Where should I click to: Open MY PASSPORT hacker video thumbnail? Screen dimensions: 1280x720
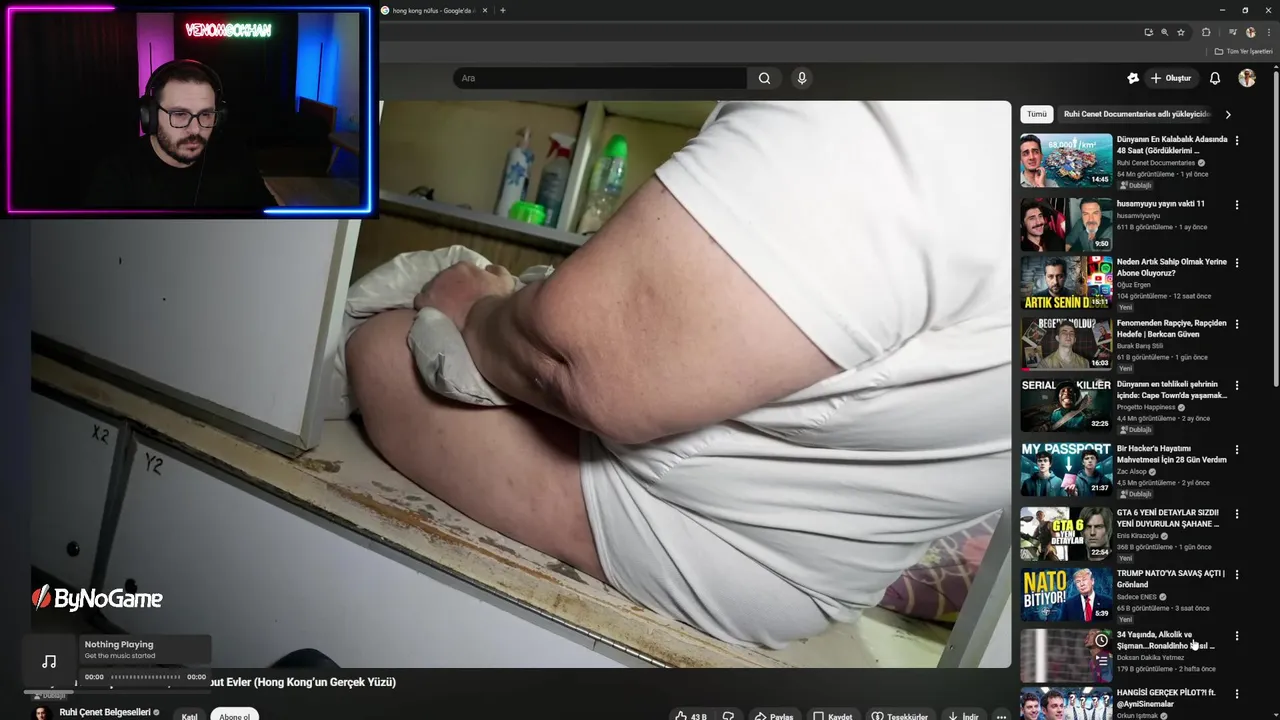[1066, 469]
